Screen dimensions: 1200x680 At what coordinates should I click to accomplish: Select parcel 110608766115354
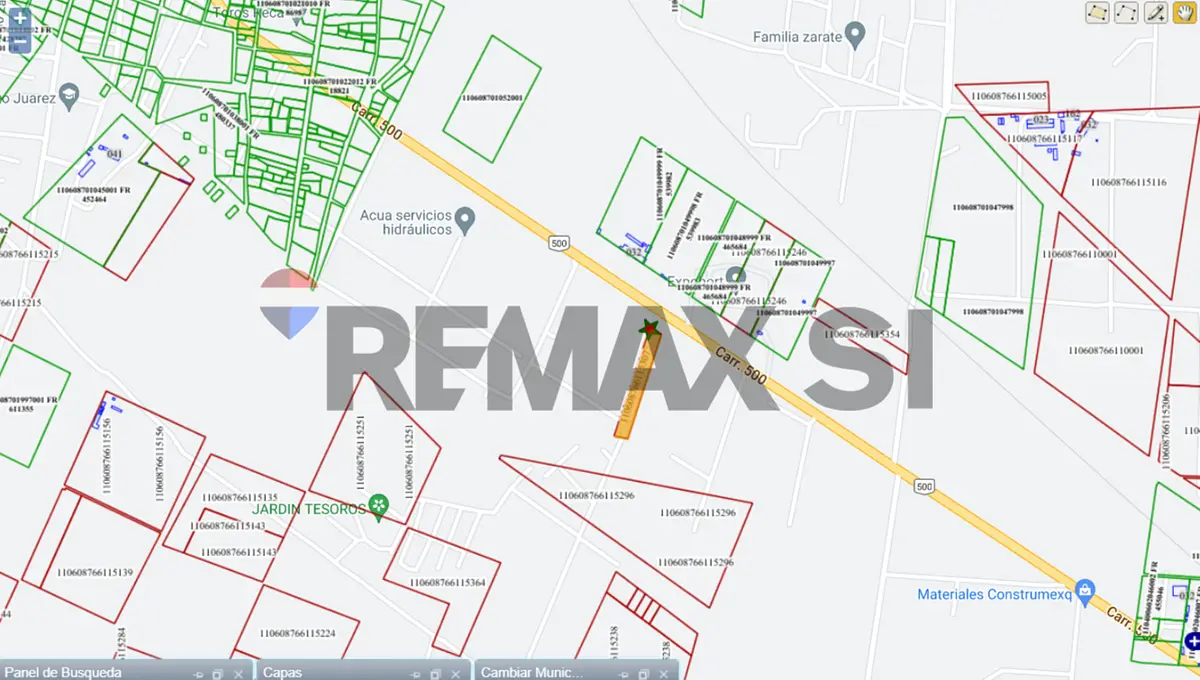click(862, 334)
